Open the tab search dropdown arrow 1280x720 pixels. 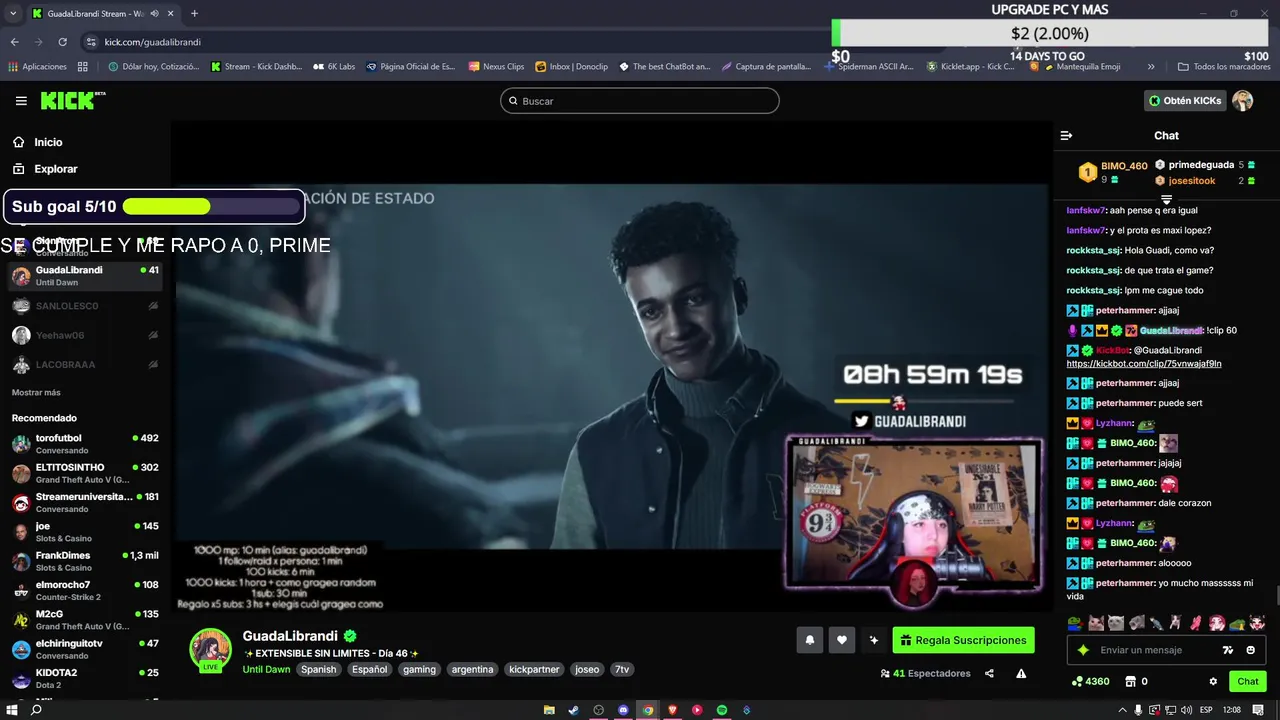[12, 14]
